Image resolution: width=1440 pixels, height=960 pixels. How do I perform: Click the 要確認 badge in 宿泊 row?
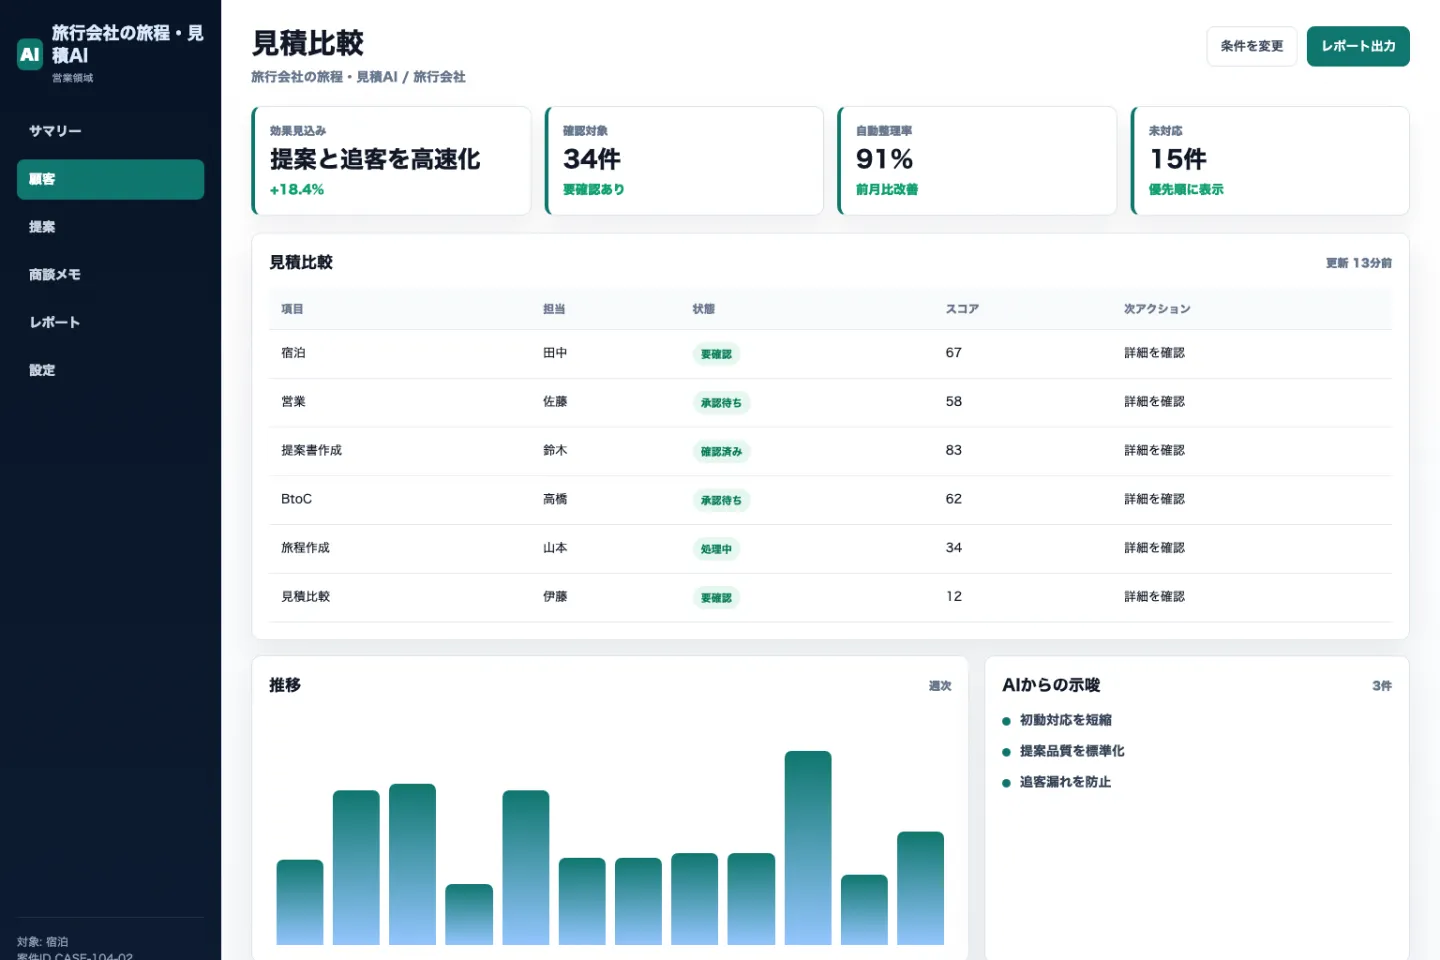point(716,354)
